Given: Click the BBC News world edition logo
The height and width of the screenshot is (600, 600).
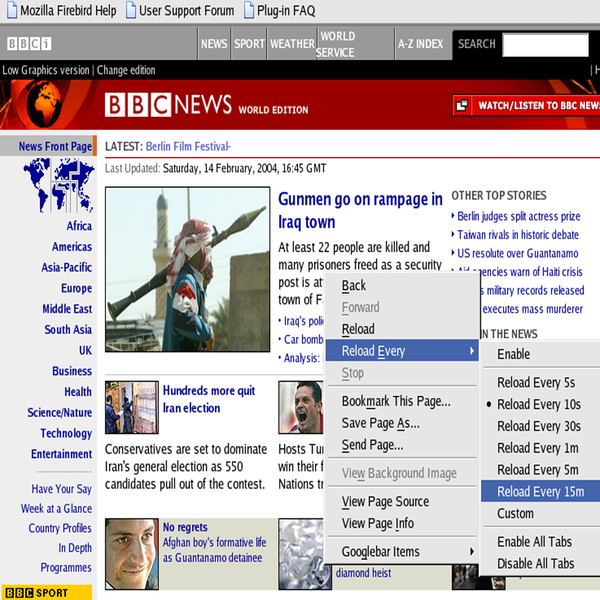Looking at the screenshot, I should point(207,105).
